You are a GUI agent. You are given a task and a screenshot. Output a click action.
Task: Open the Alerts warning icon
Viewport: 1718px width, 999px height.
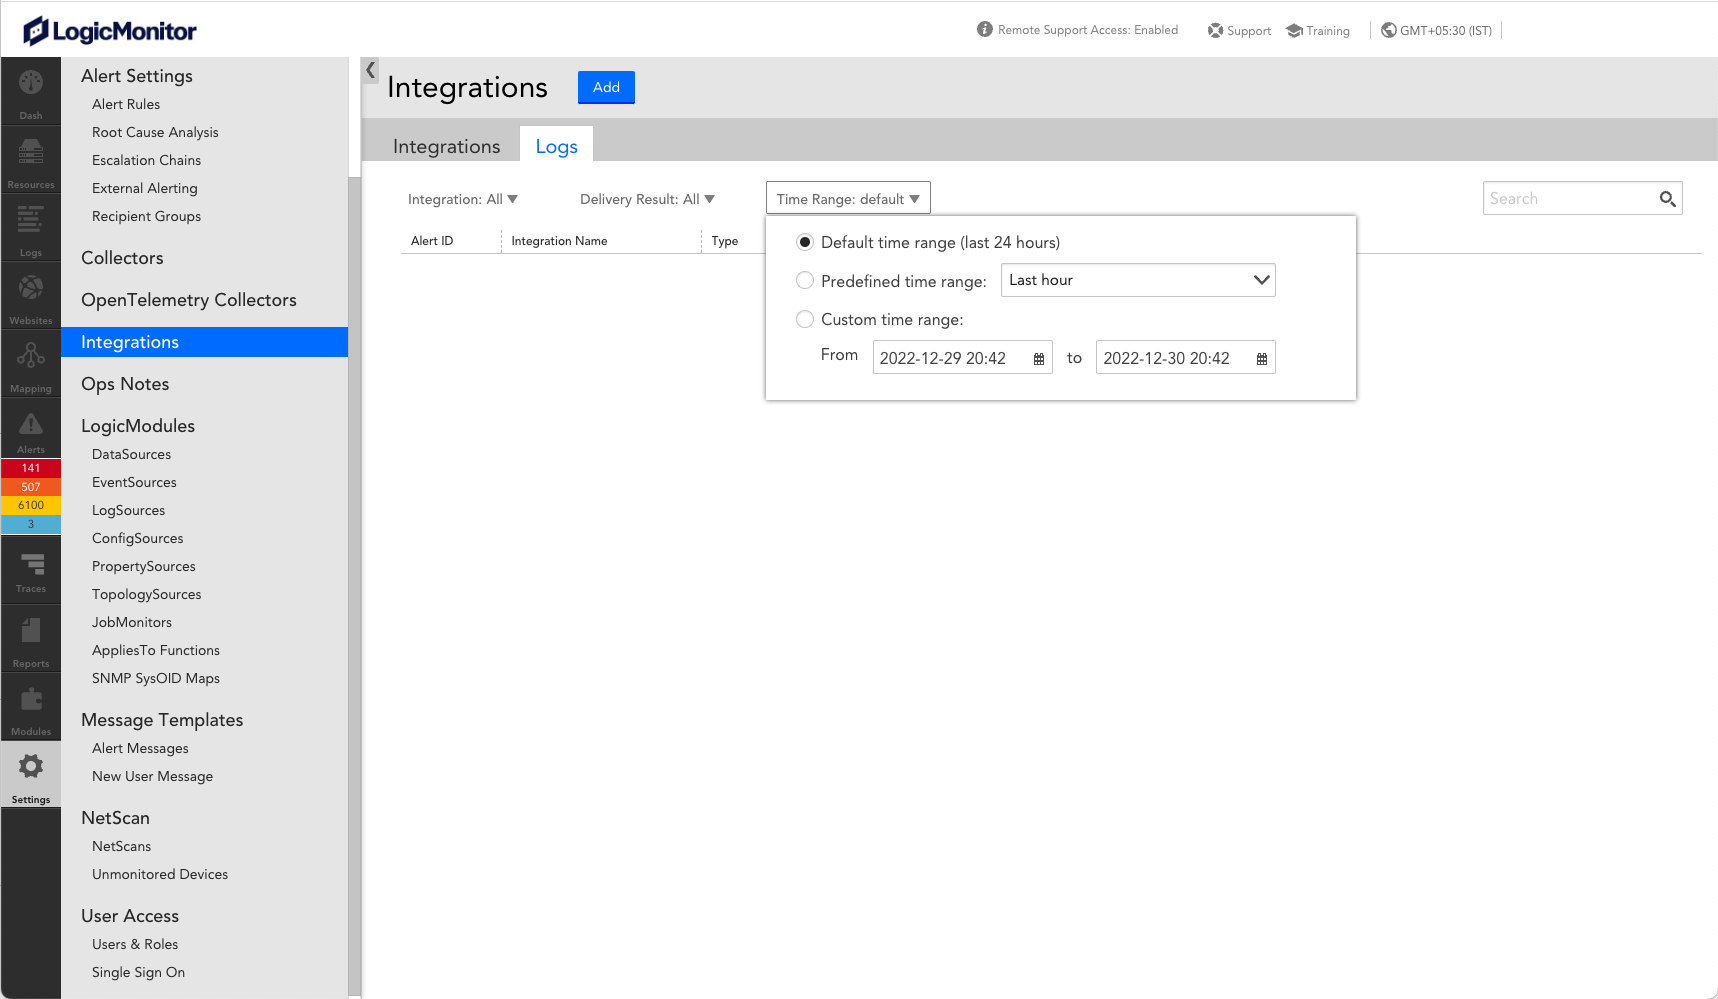click(31, 424)
